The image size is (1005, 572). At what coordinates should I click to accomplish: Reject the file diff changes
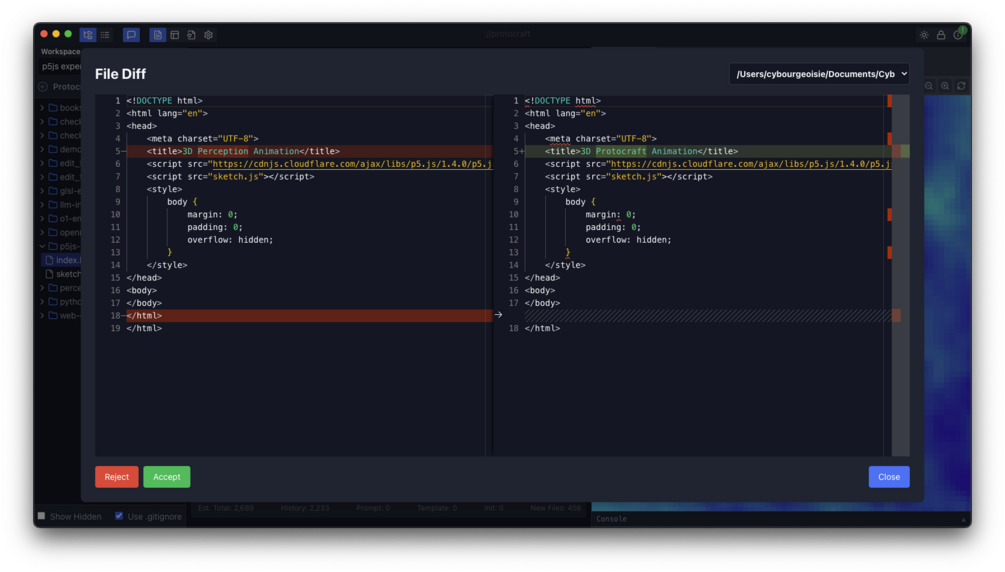[x=117, y=476]
